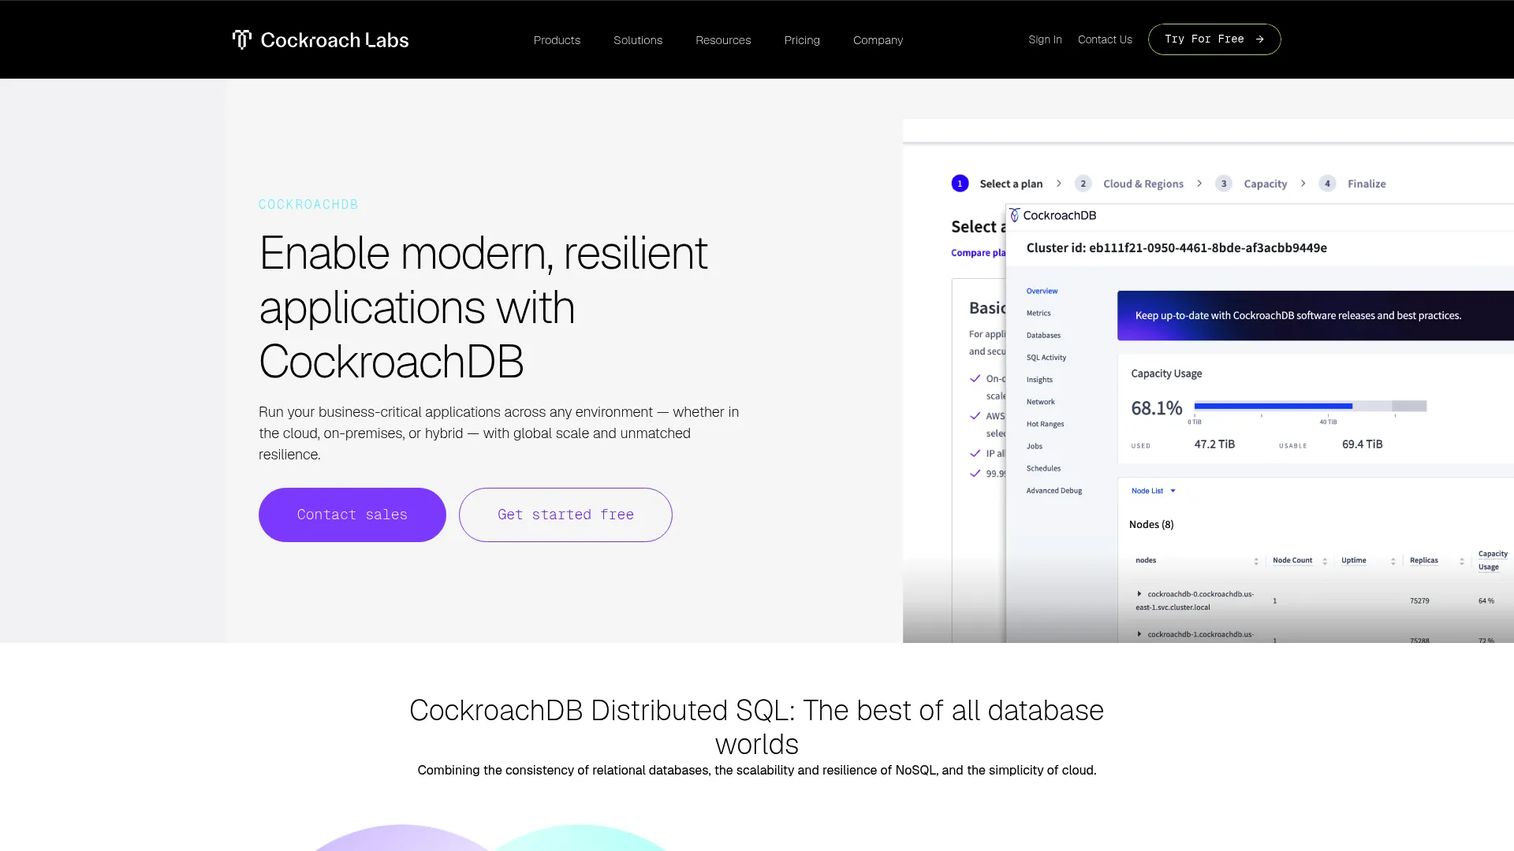Open Overview in the console sidebar
The image size is (1514, 851).
tap(1042, 291)
